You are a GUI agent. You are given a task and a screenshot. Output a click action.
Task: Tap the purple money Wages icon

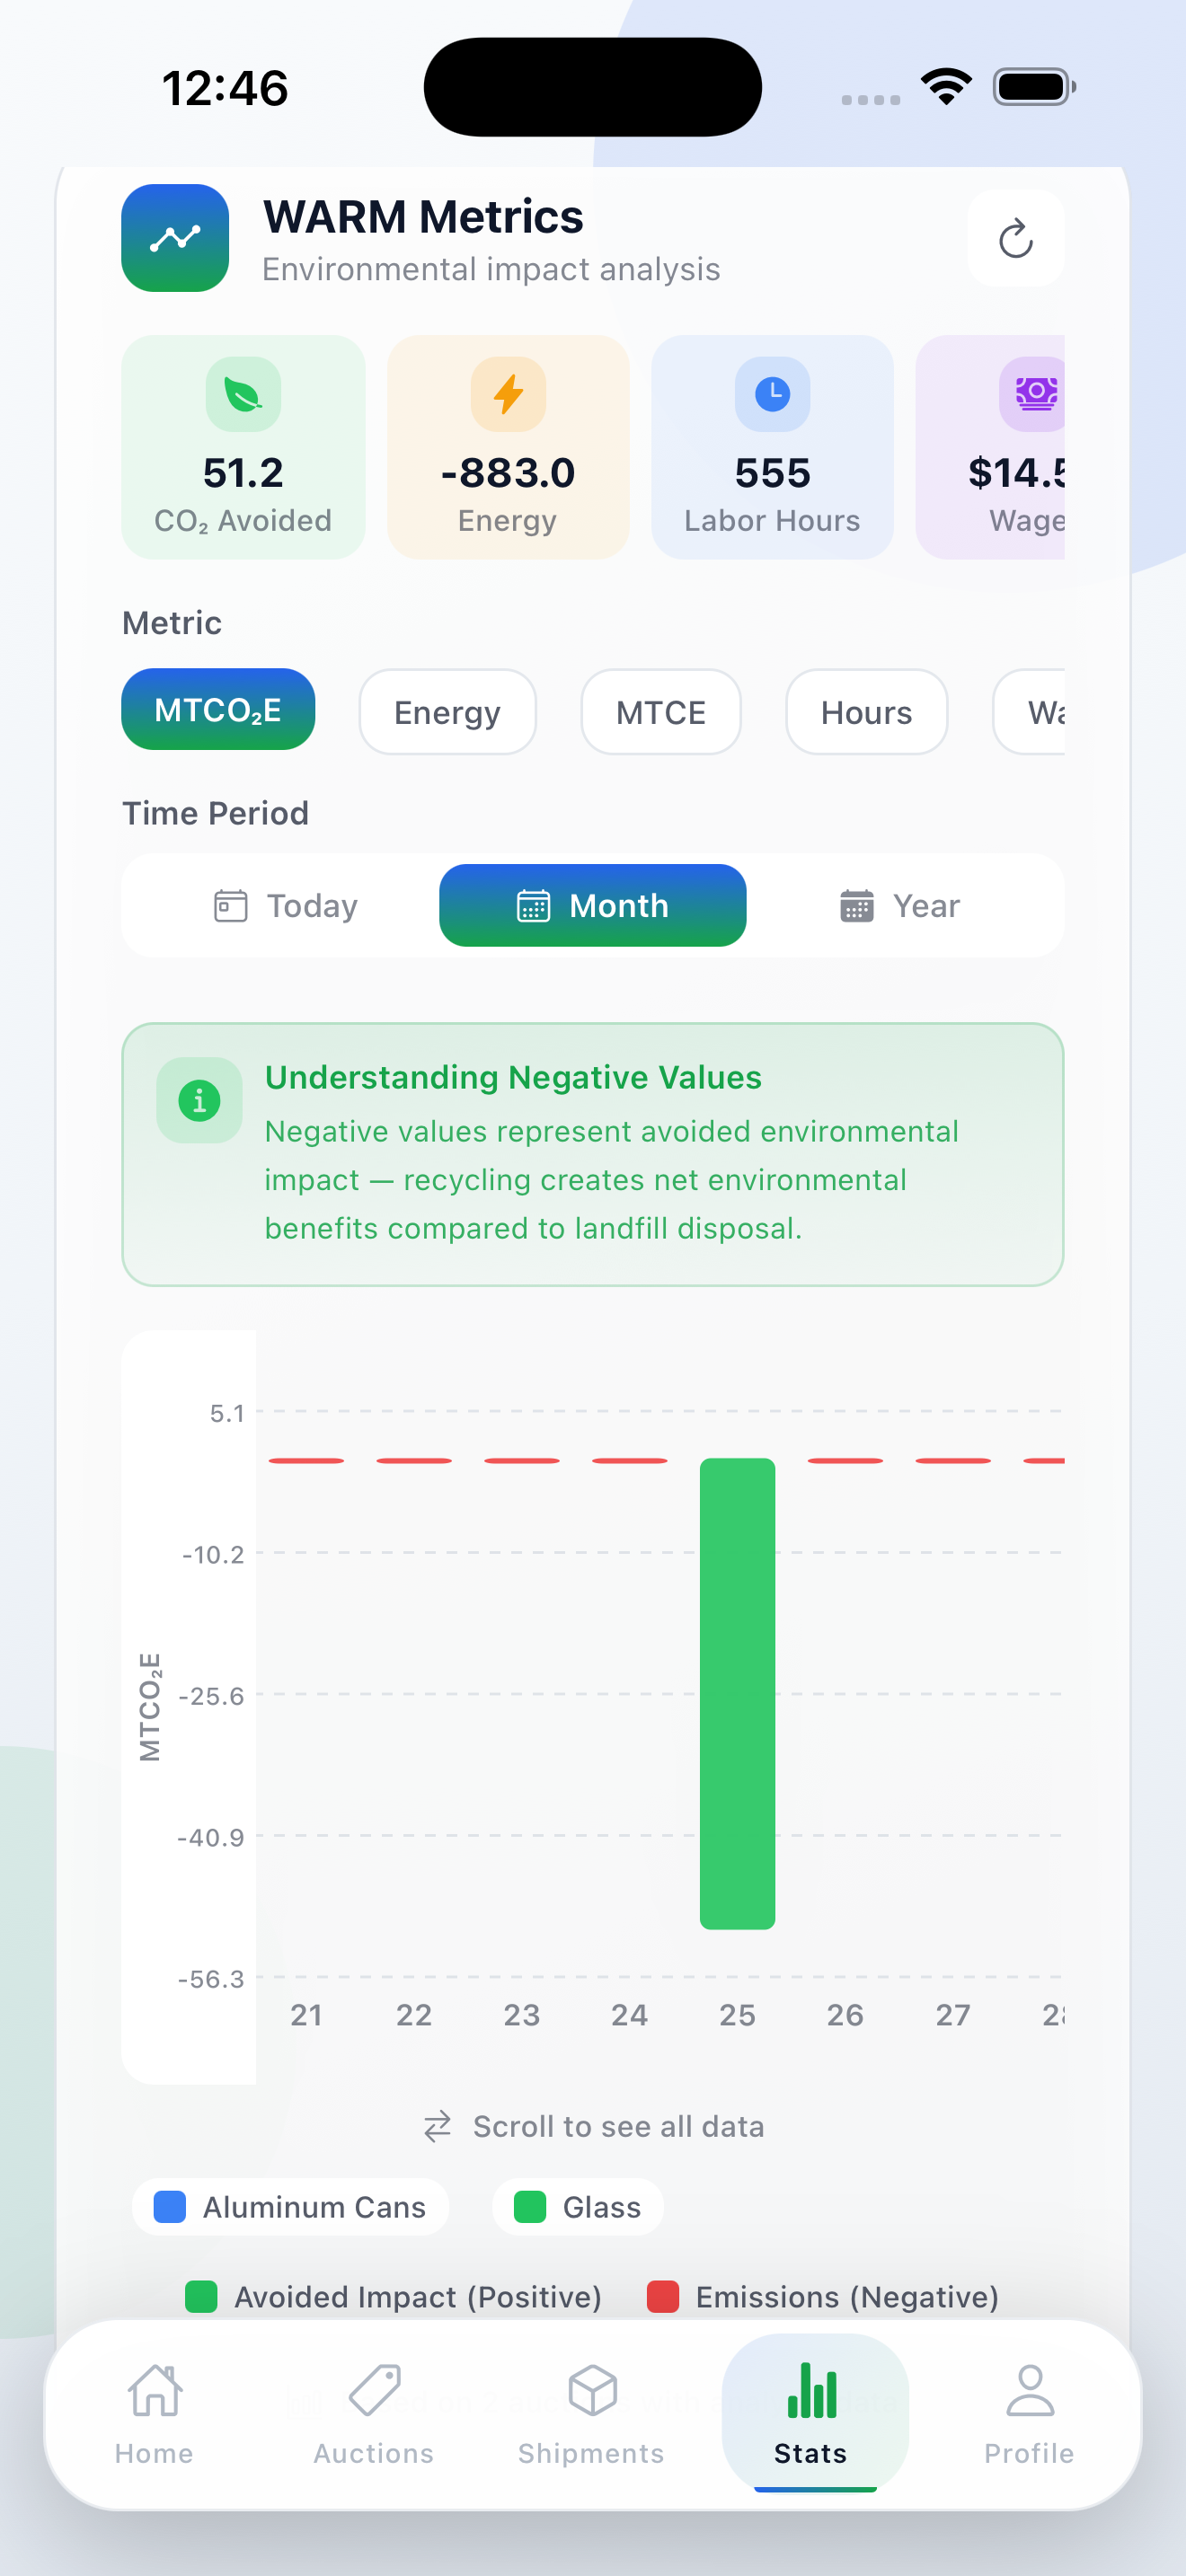[1035, 394]
